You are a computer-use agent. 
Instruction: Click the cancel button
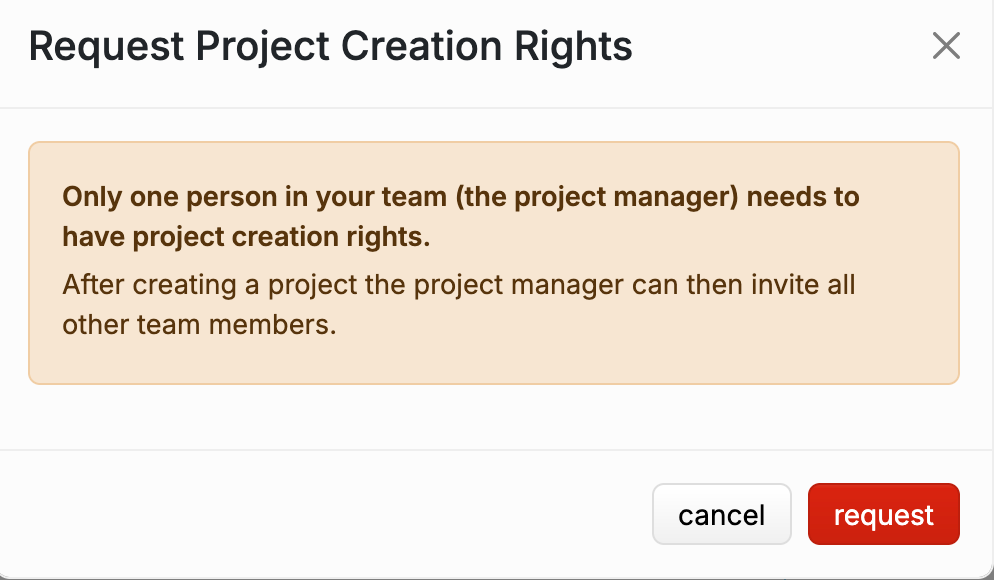[721, 515]
